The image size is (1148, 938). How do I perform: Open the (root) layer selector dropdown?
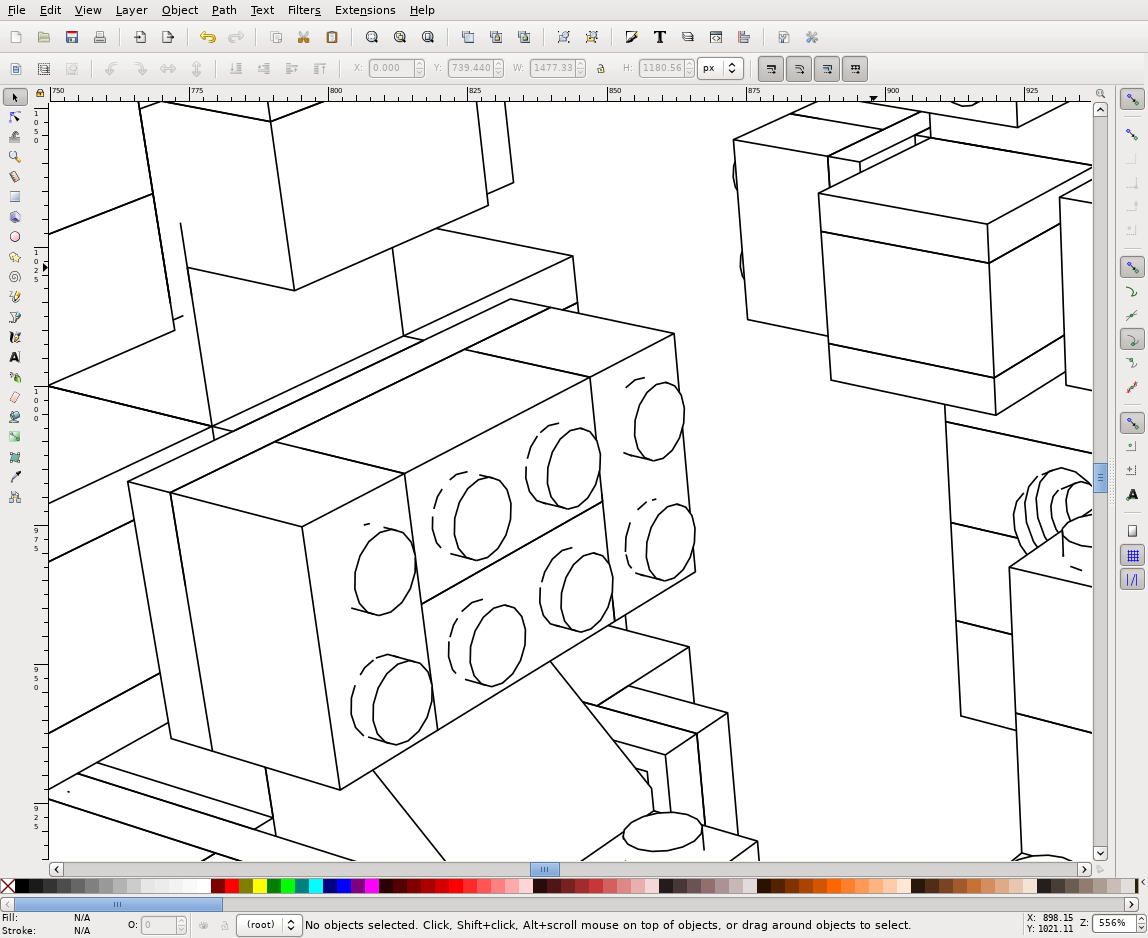pos(269,925)
